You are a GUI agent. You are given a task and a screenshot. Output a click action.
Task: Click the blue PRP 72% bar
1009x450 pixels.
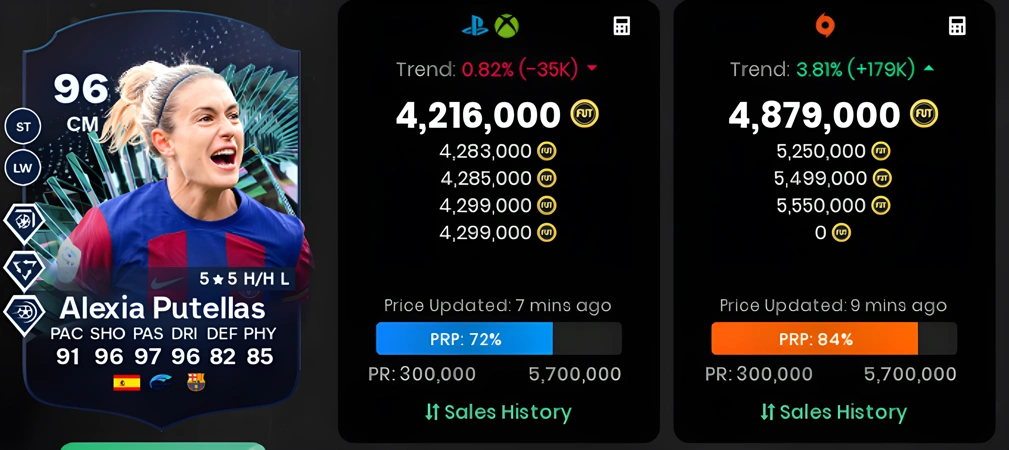tap(499, 339)
